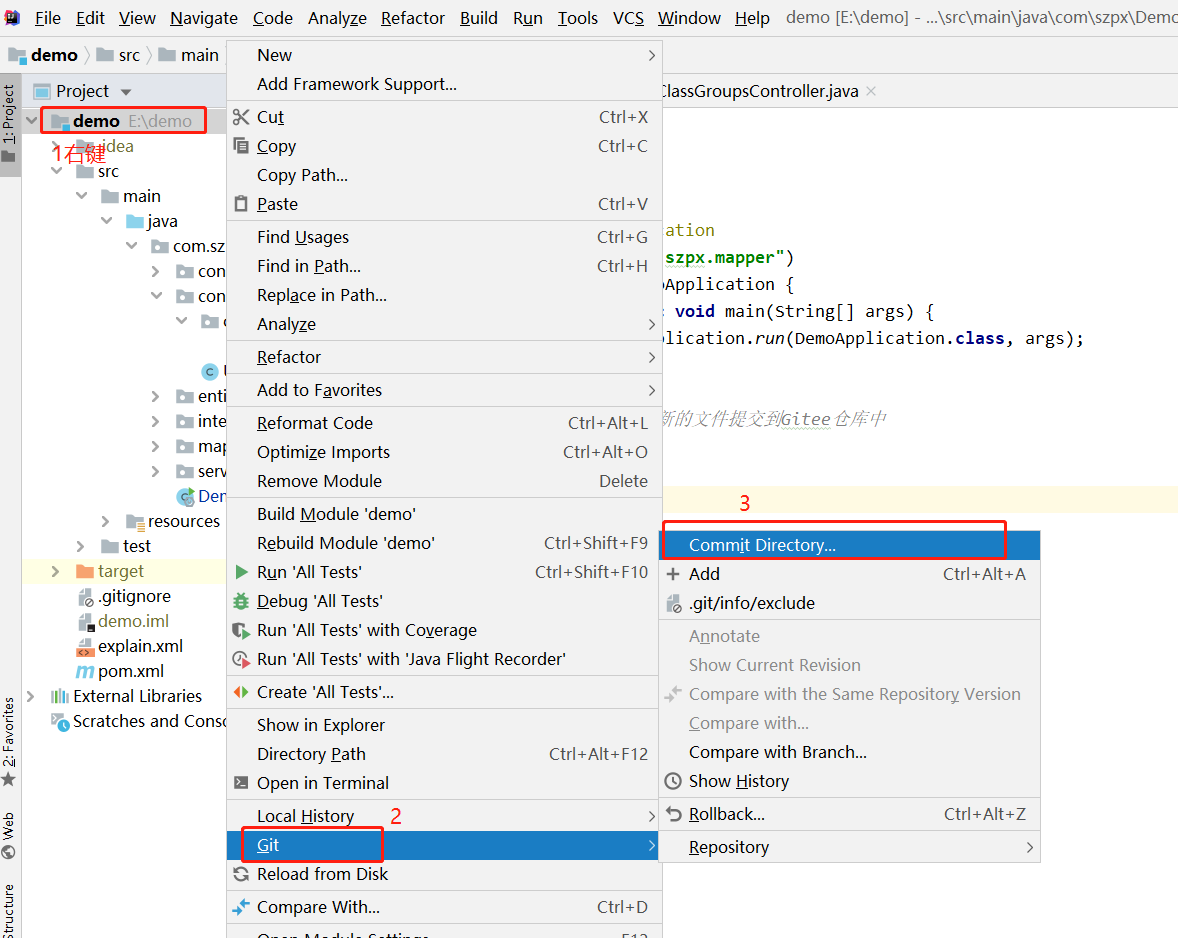Choose Show in Explorer

tap(443, 725)
